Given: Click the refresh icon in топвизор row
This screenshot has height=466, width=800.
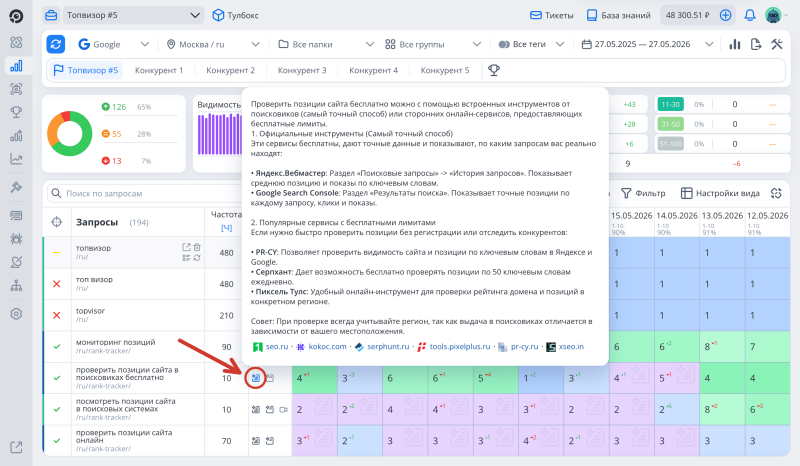Looking at the screenshot, I should tap(197, 258).
